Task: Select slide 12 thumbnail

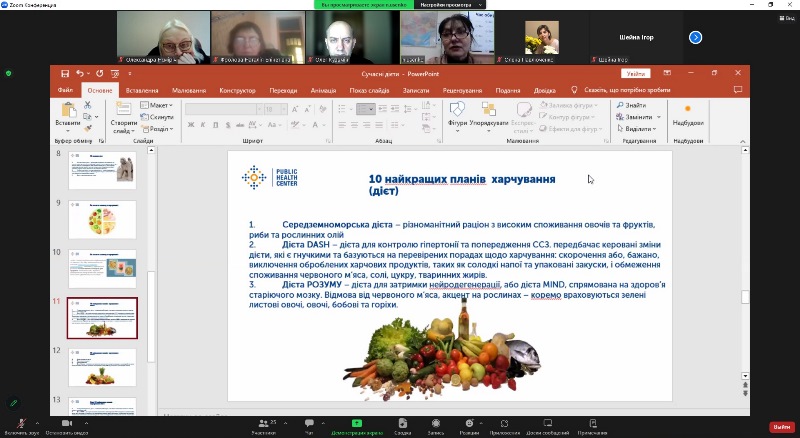Action: click(x=102, y=368)
